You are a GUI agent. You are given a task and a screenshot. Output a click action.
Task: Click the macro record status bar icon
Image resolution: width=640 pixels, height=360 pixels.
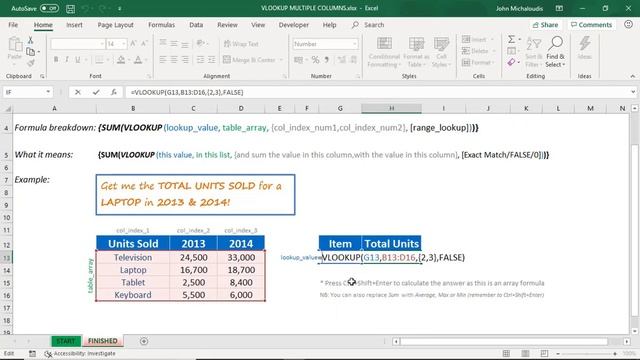point(32,353)
